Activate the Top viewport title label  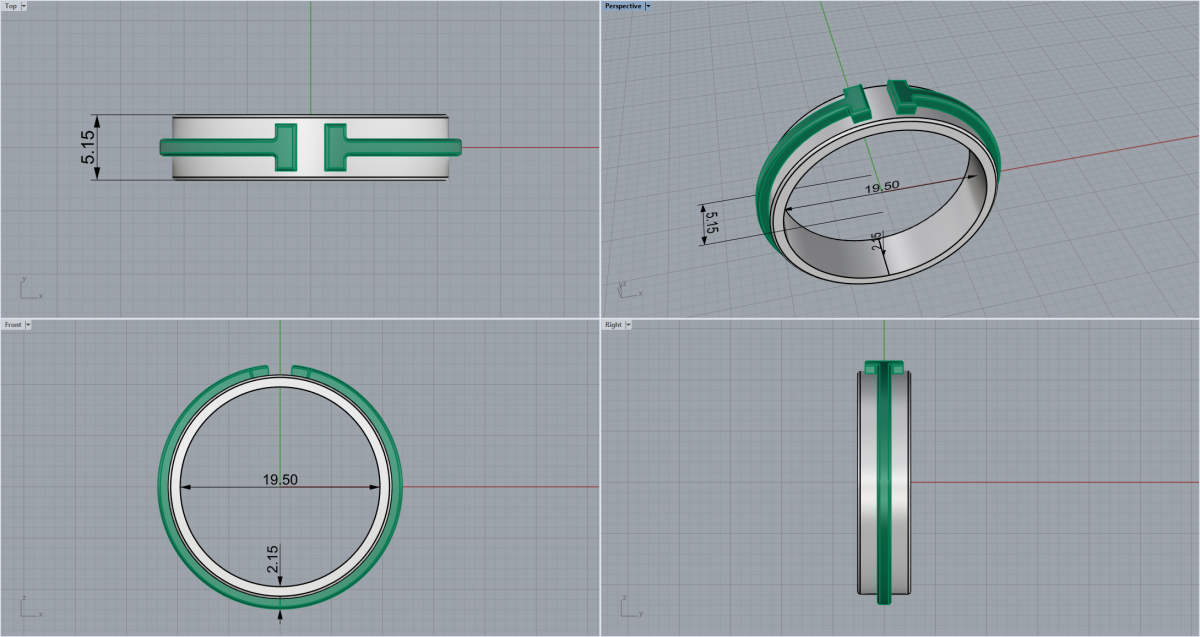[10, 6]
